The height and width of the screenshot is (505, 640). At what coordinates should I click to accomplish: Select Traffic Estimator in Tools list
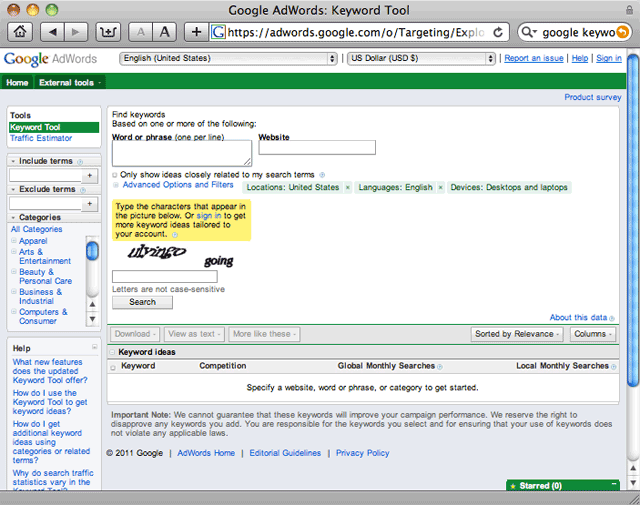click(x=41, y=138)
